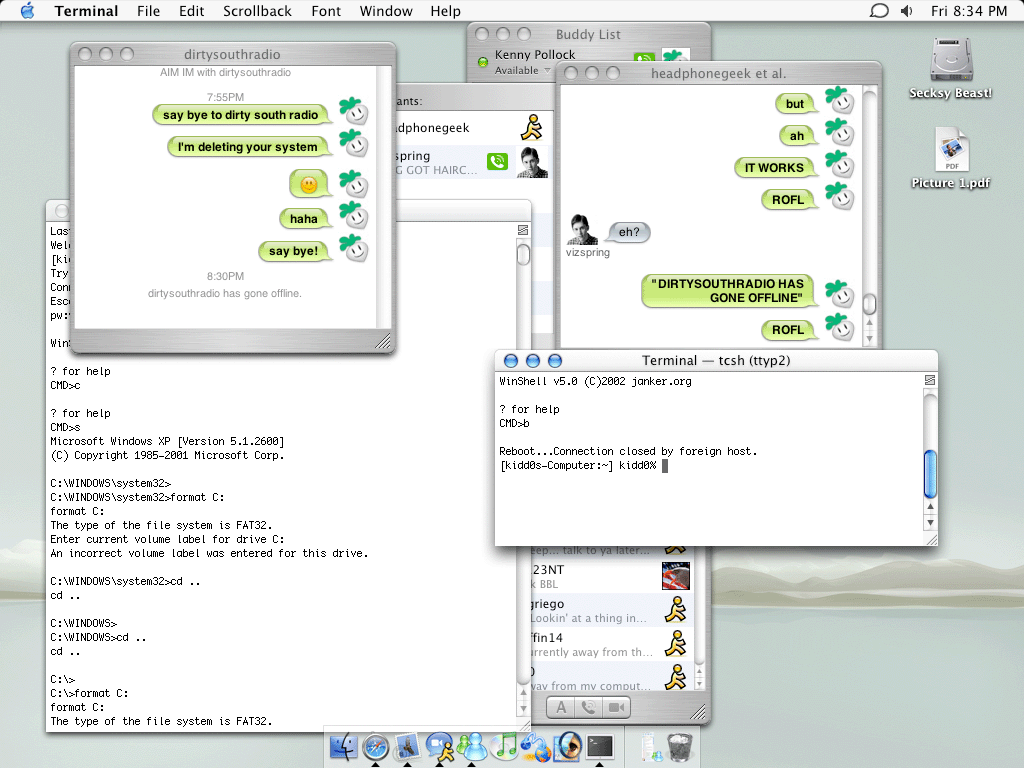The width and height of the screenshot is (1024, 768).
Task: Open the Edit menu
Action: coord(191,11)
